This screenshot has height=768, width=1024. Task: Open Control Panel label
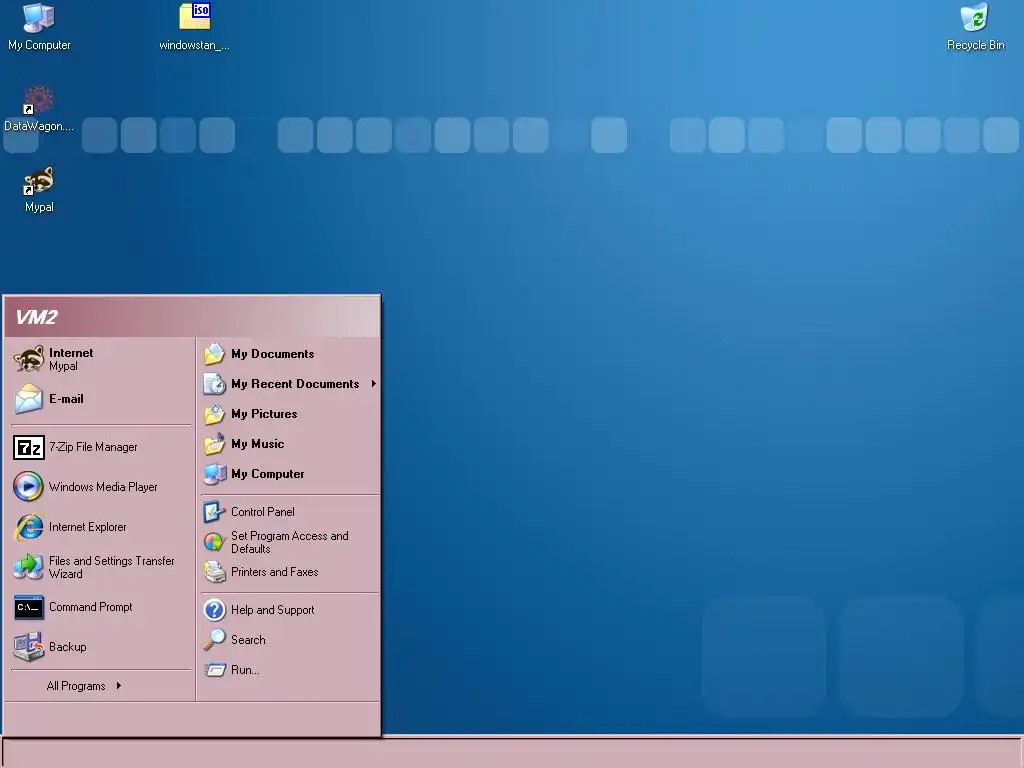point(263,512)
